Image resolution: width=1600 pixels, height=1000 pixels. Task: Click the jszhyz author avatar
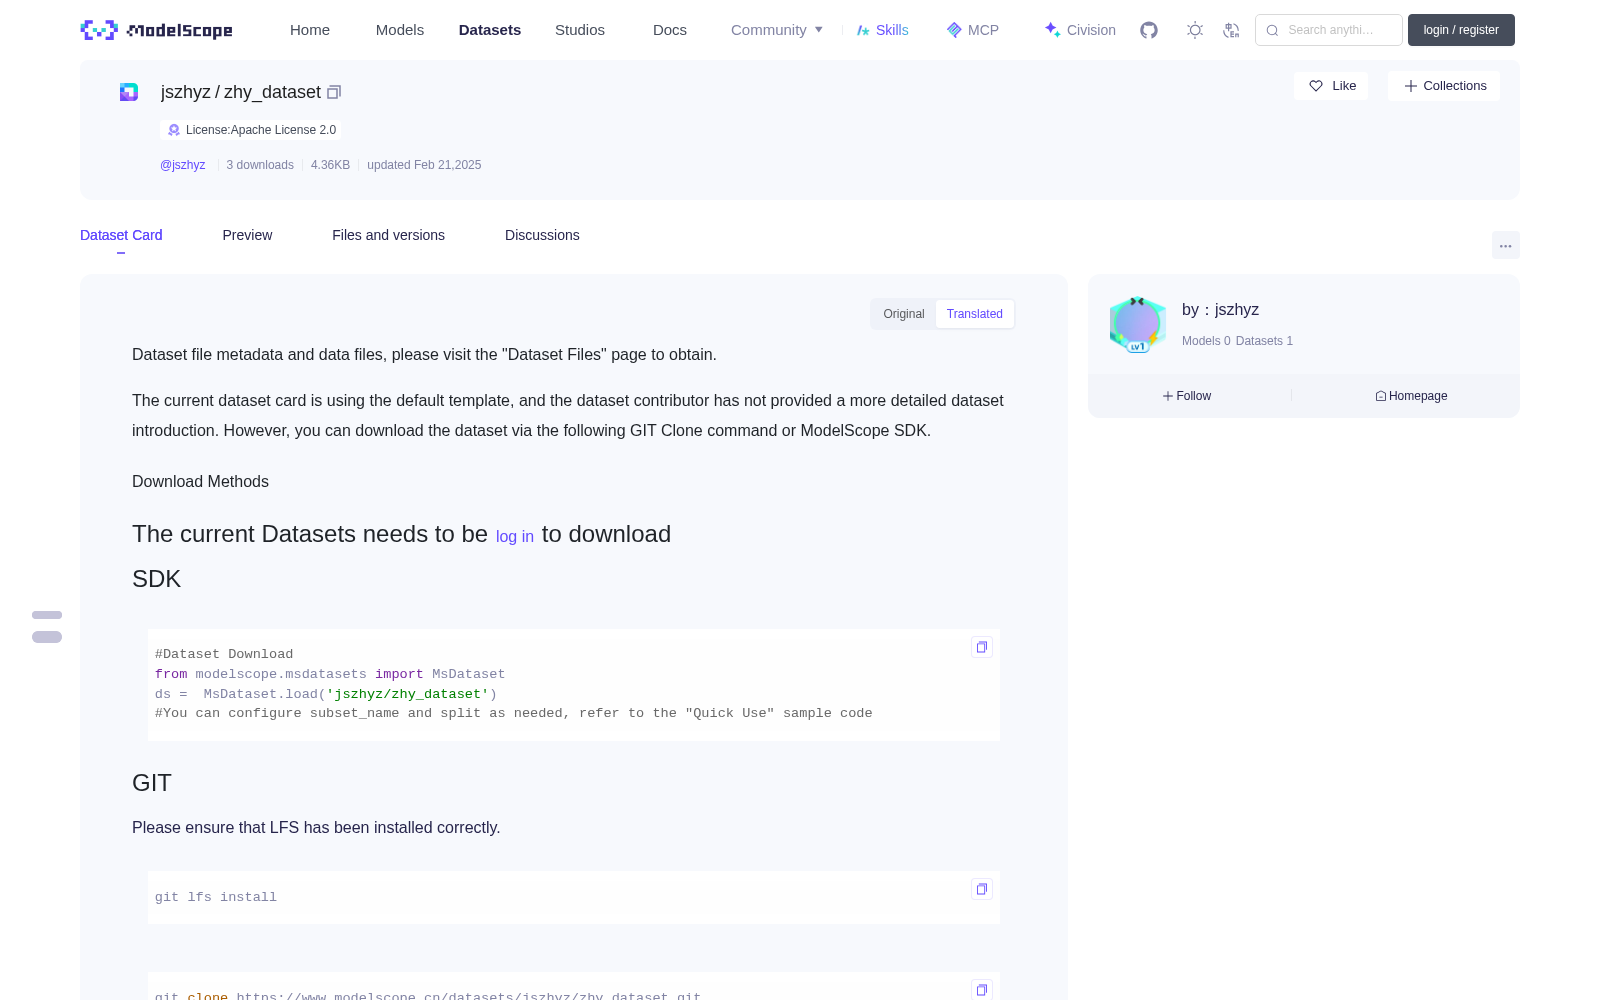(x=1137, y=324)
